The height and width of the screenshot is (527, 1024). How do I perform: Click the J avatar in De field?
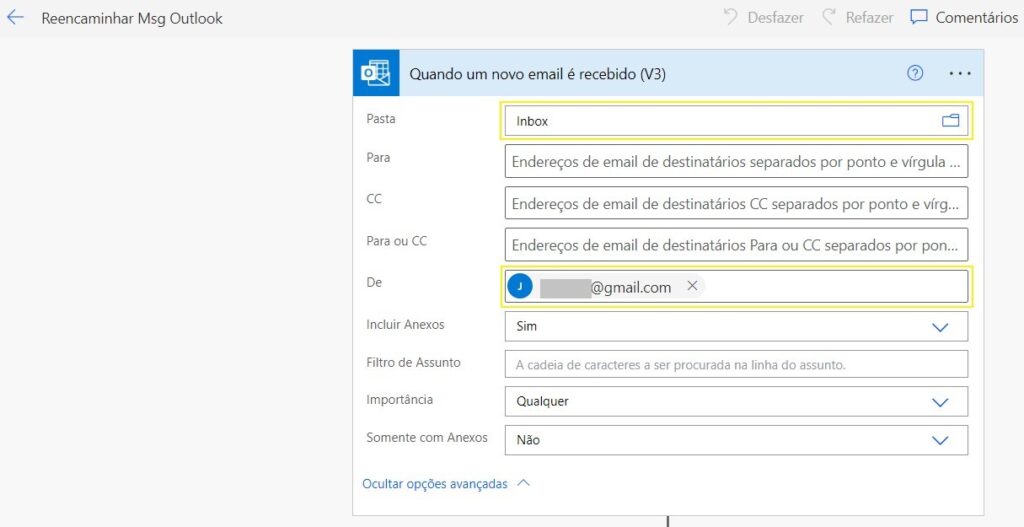tap(520, 287)
